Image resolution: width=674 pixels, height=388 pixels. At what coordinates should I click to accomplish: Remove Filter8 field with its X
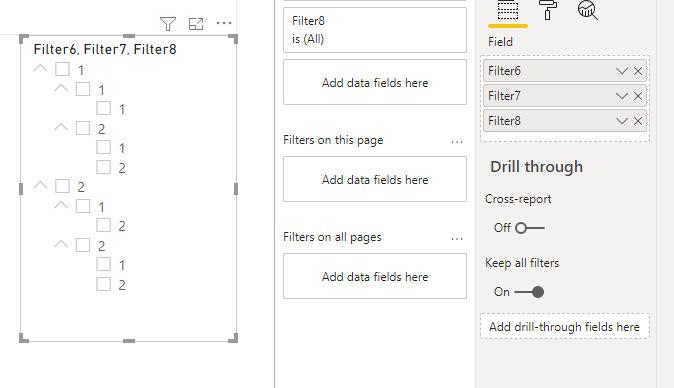638,121
